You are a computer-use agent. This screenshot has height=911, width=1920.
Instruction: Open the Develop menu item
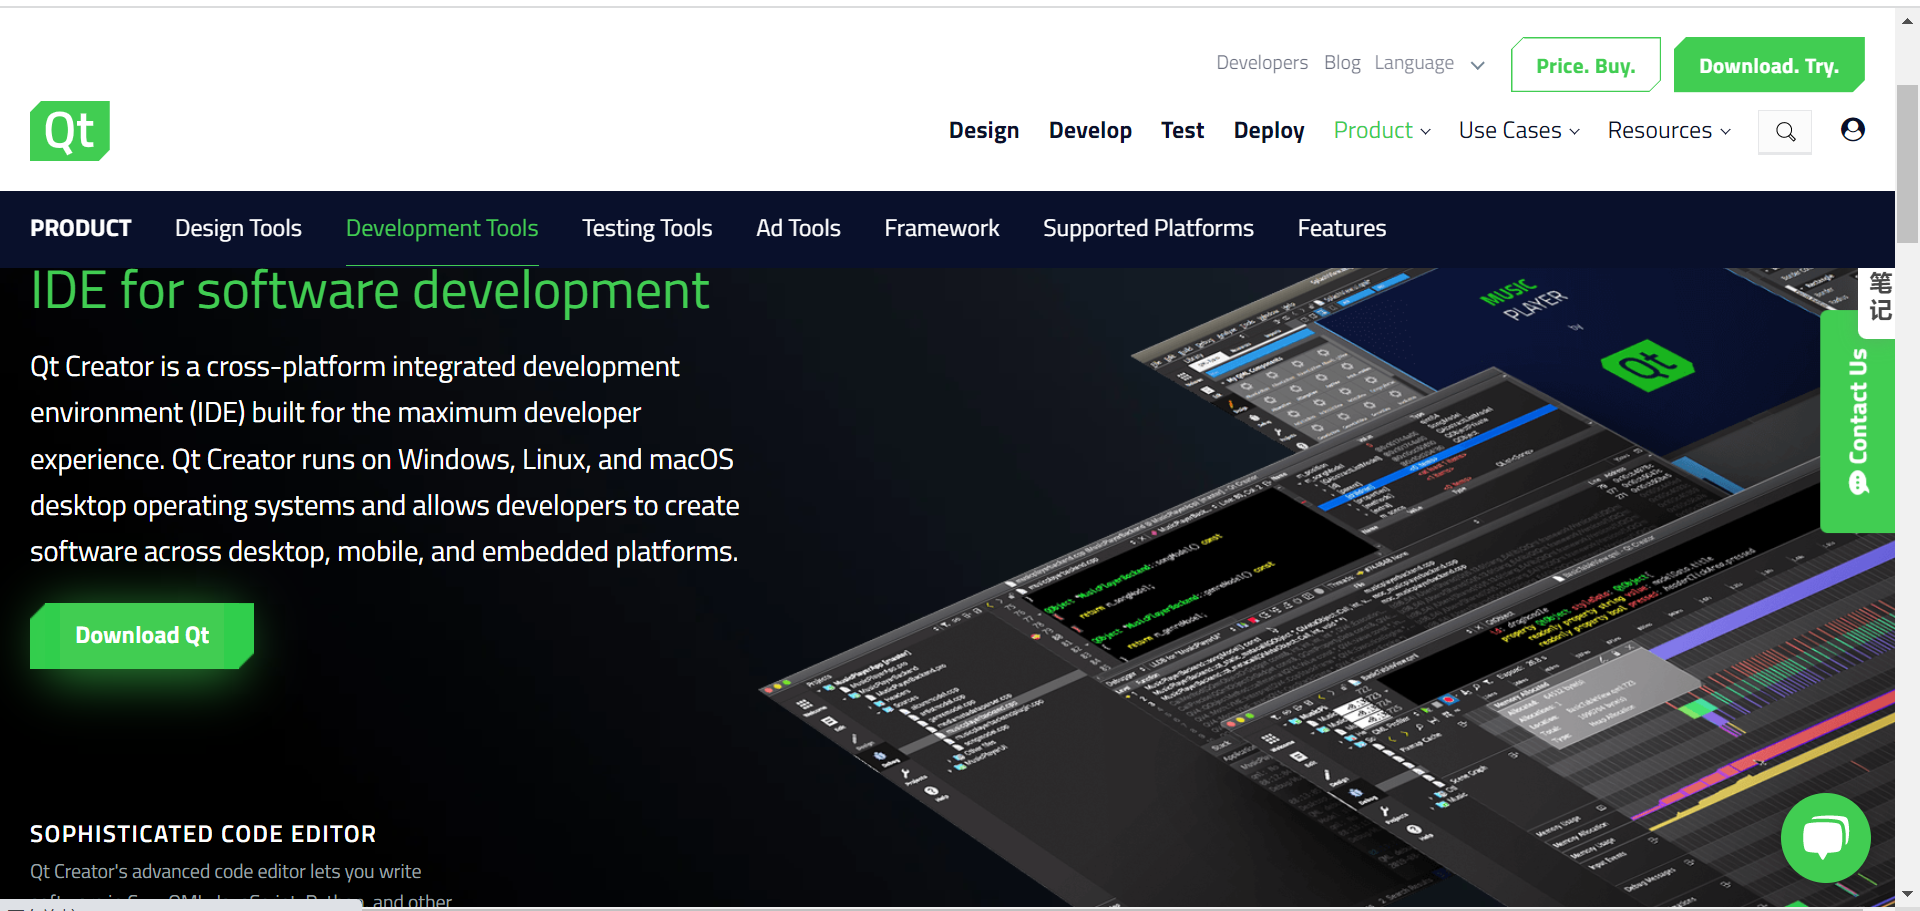click(x=1090, y=131)
